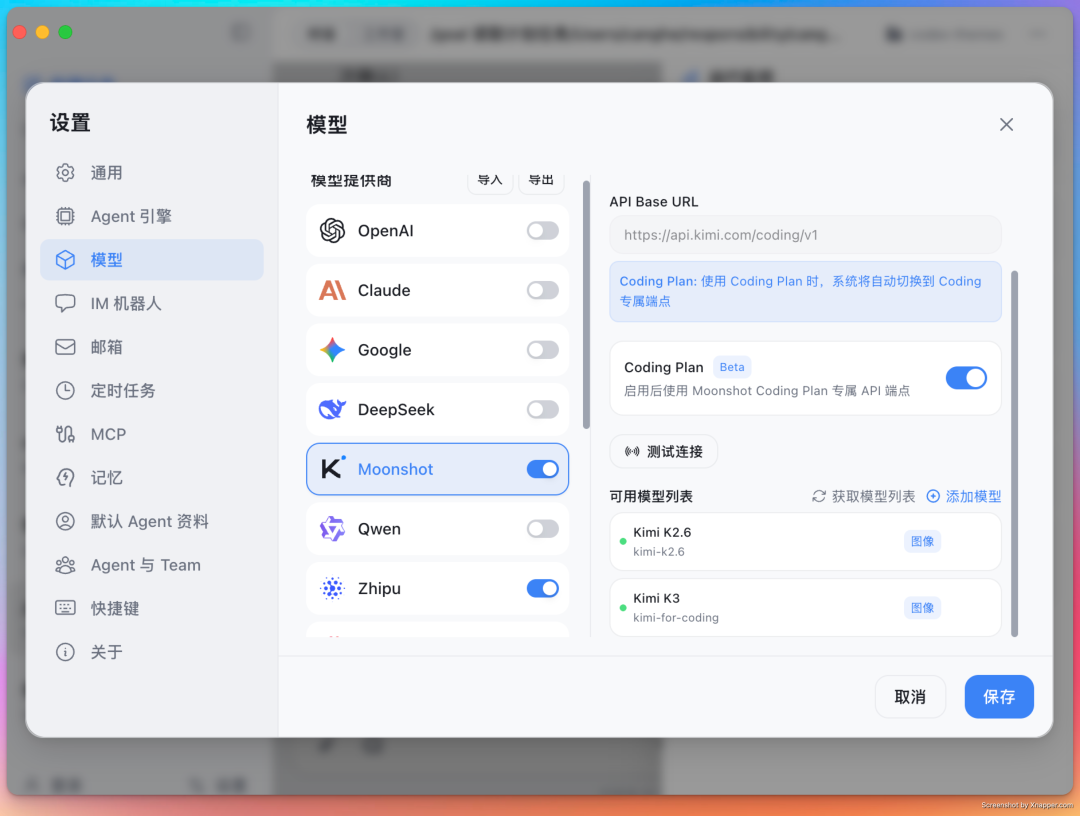Disable the Zhipu provider toggle

click(543, 588)
